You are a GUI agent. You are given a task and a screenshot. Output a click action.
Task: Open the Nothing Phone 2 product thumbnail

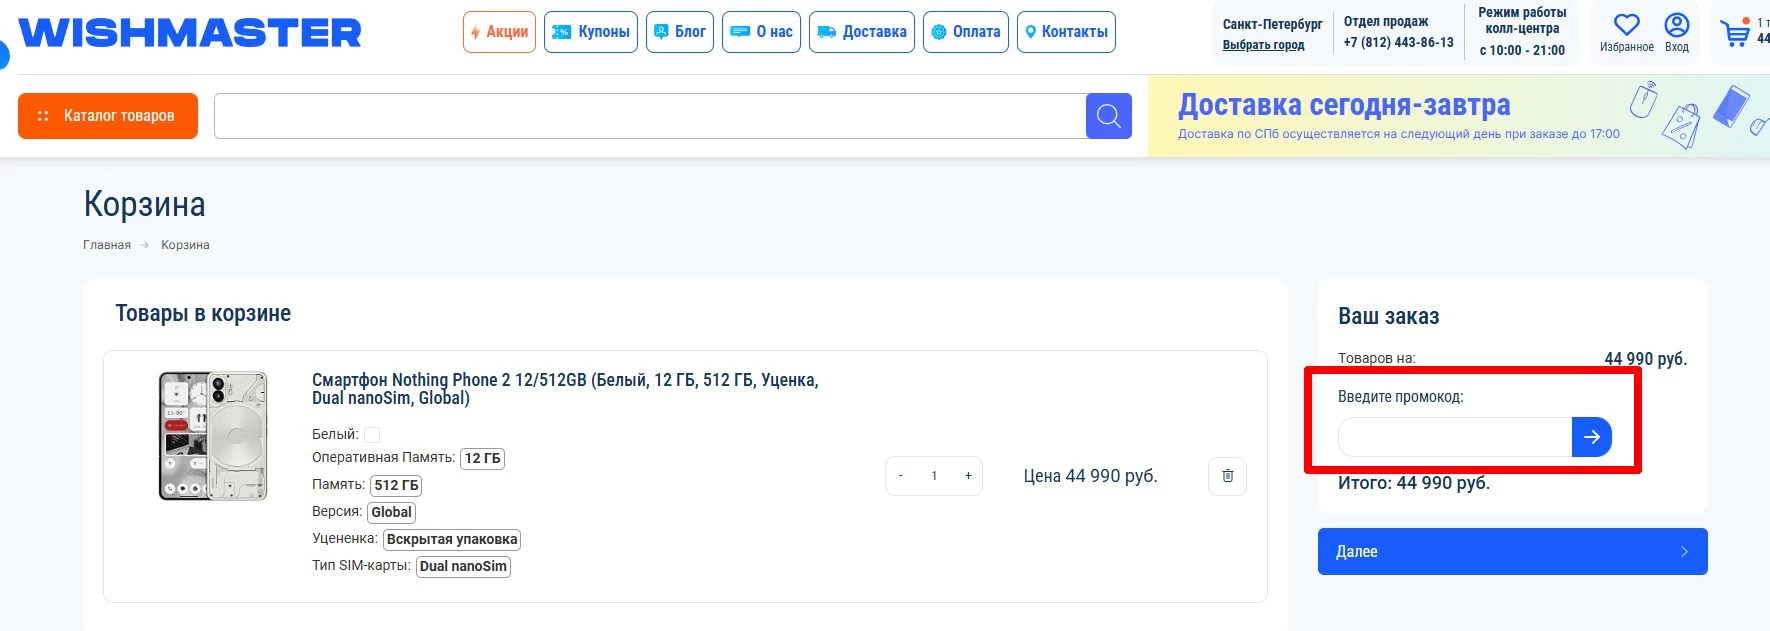point(213,436)
